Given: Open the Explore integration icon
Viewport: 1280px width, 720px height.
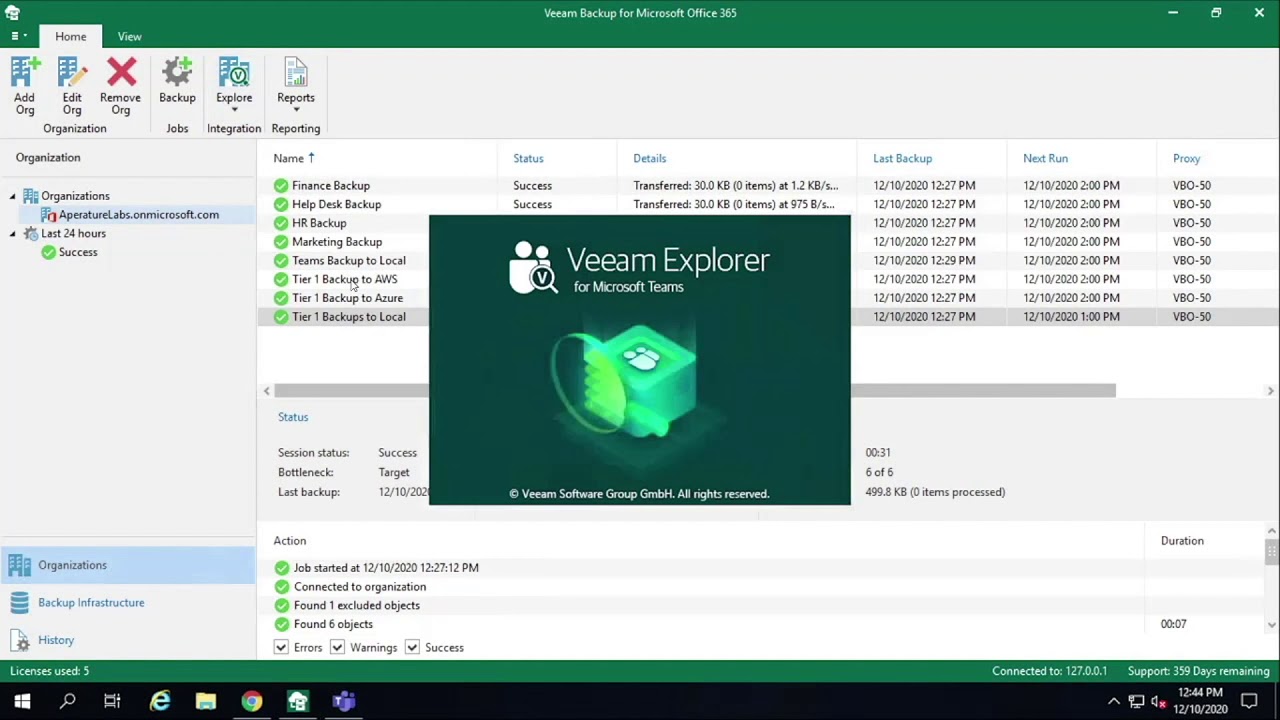Looking at the screenshot, I should [x=234, y=74].
